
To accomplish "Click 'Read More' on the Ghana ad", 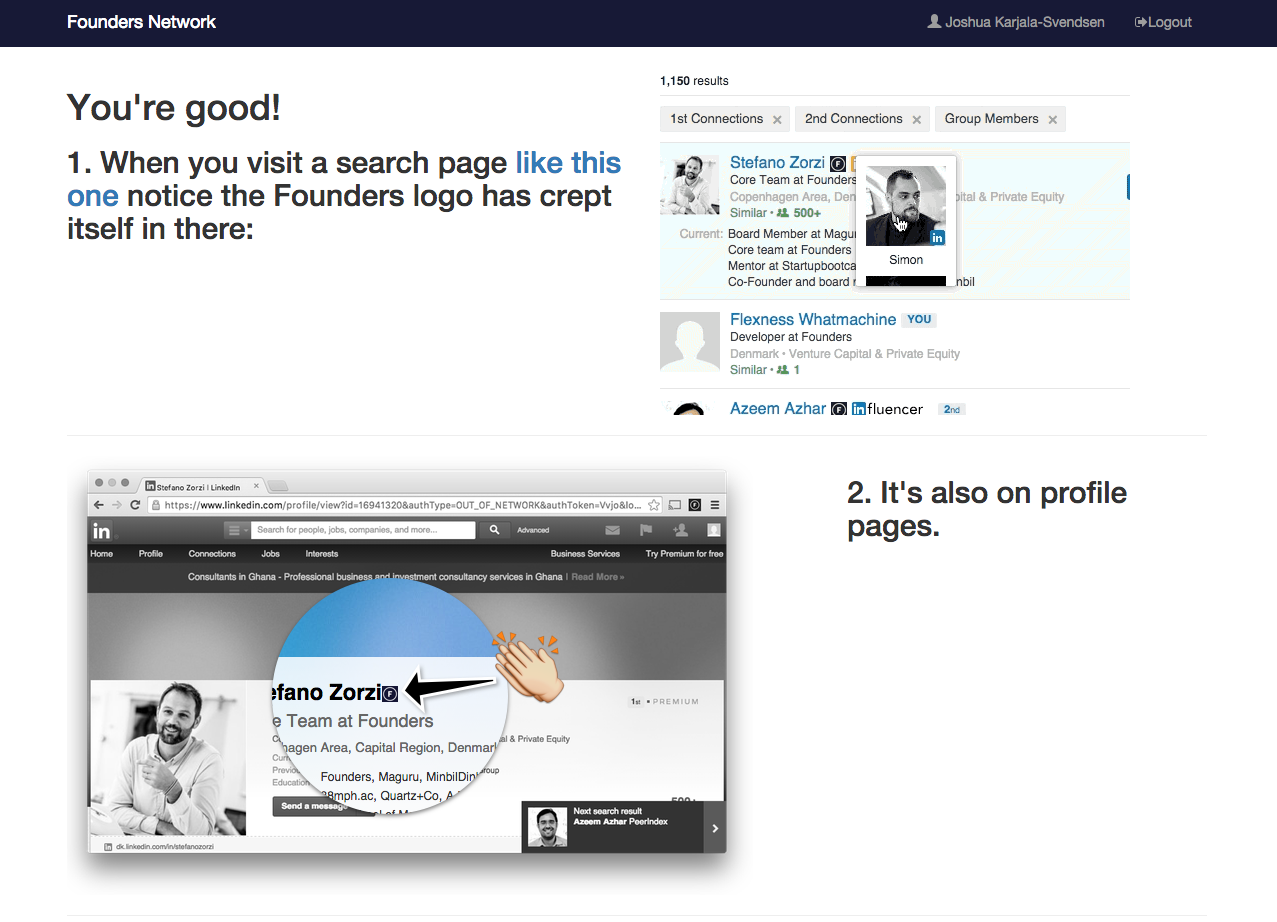I will pos(597,577).
